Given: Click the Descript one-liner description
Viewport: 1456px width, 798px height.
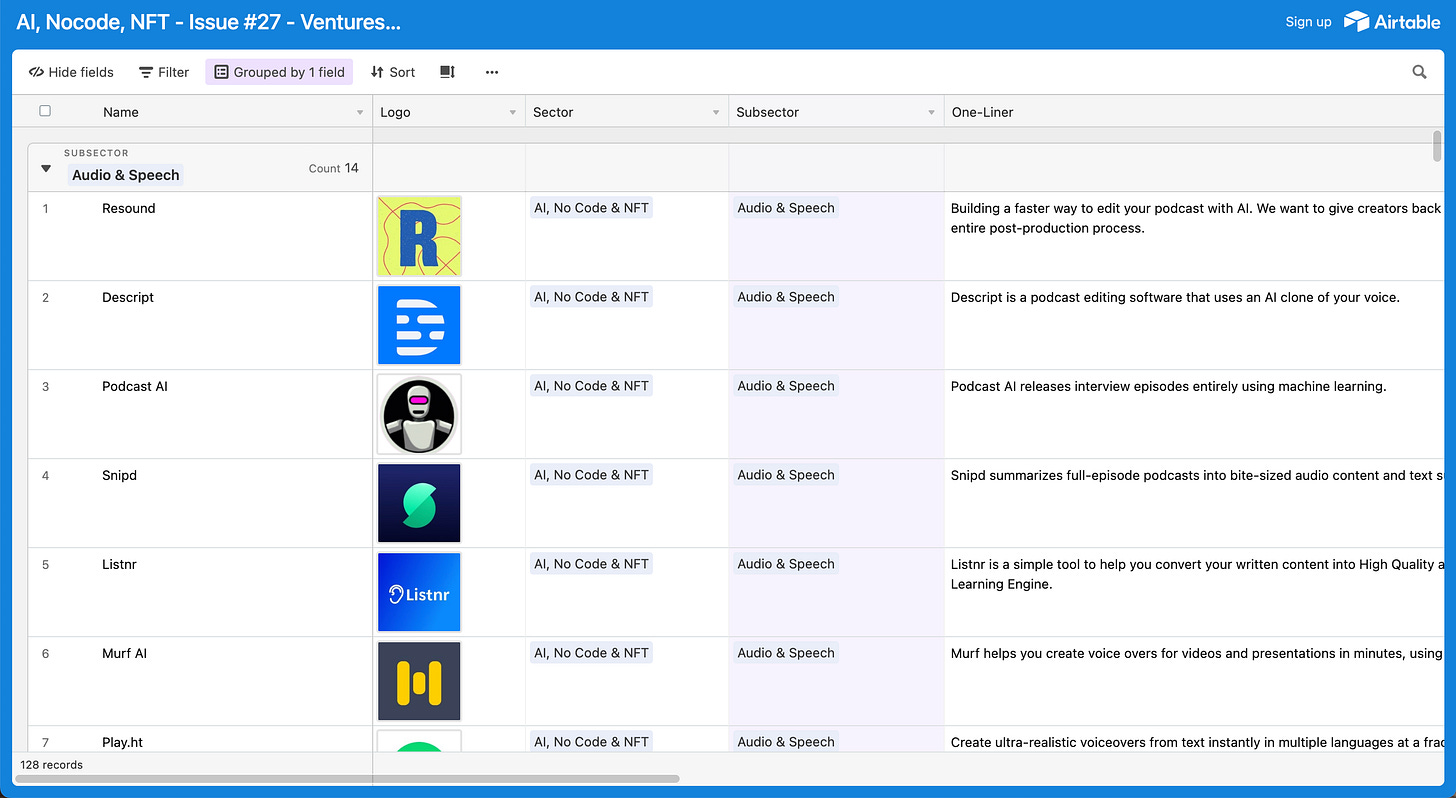Looking at the screenshot, I should click(x=1175, y=297).
